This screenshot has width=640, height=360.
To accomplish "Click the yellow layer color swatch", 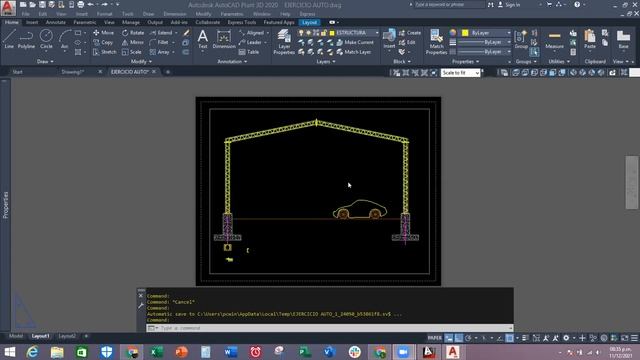I will [x=332, y=33].
